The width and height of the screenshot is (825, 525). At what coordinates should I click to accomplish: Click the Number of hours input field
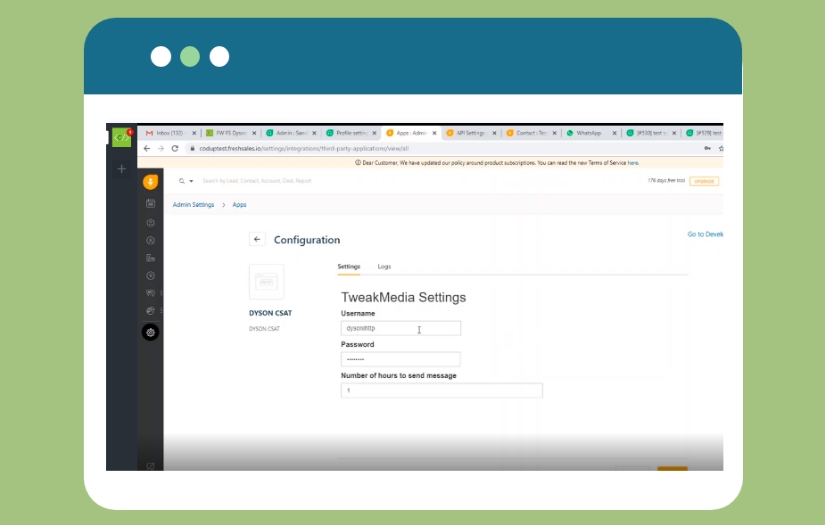click(441, 391)
